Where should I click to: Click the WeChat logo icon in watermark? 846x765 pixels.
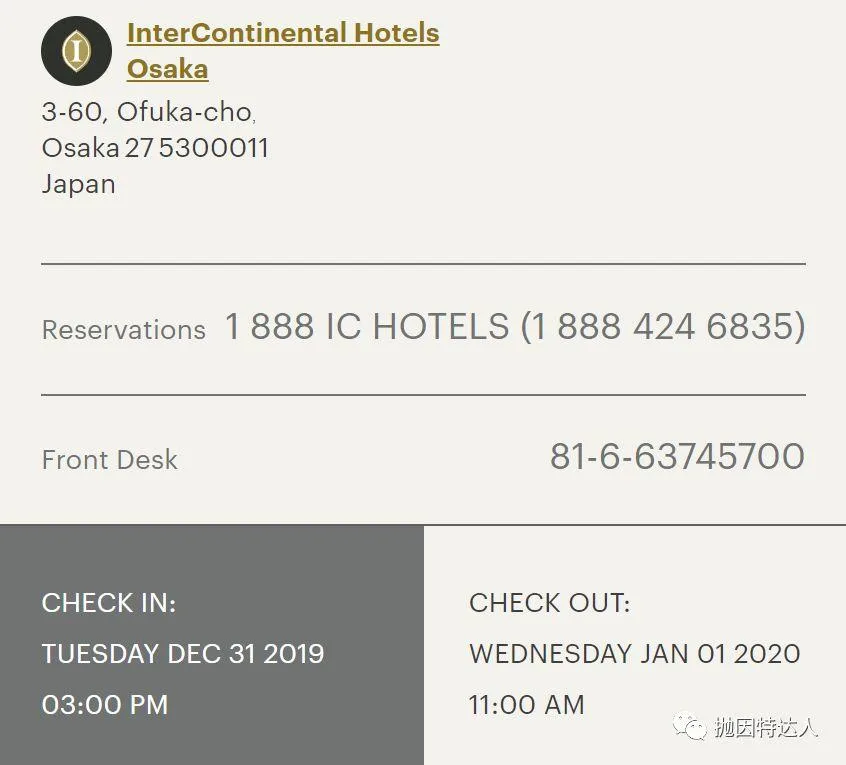point(689,727)
